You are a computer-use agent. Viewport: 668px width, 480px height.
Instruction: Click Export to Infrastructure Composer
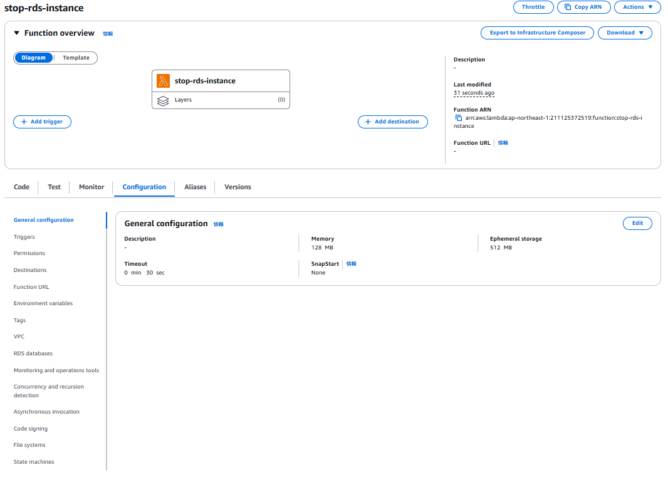(537, 33)
